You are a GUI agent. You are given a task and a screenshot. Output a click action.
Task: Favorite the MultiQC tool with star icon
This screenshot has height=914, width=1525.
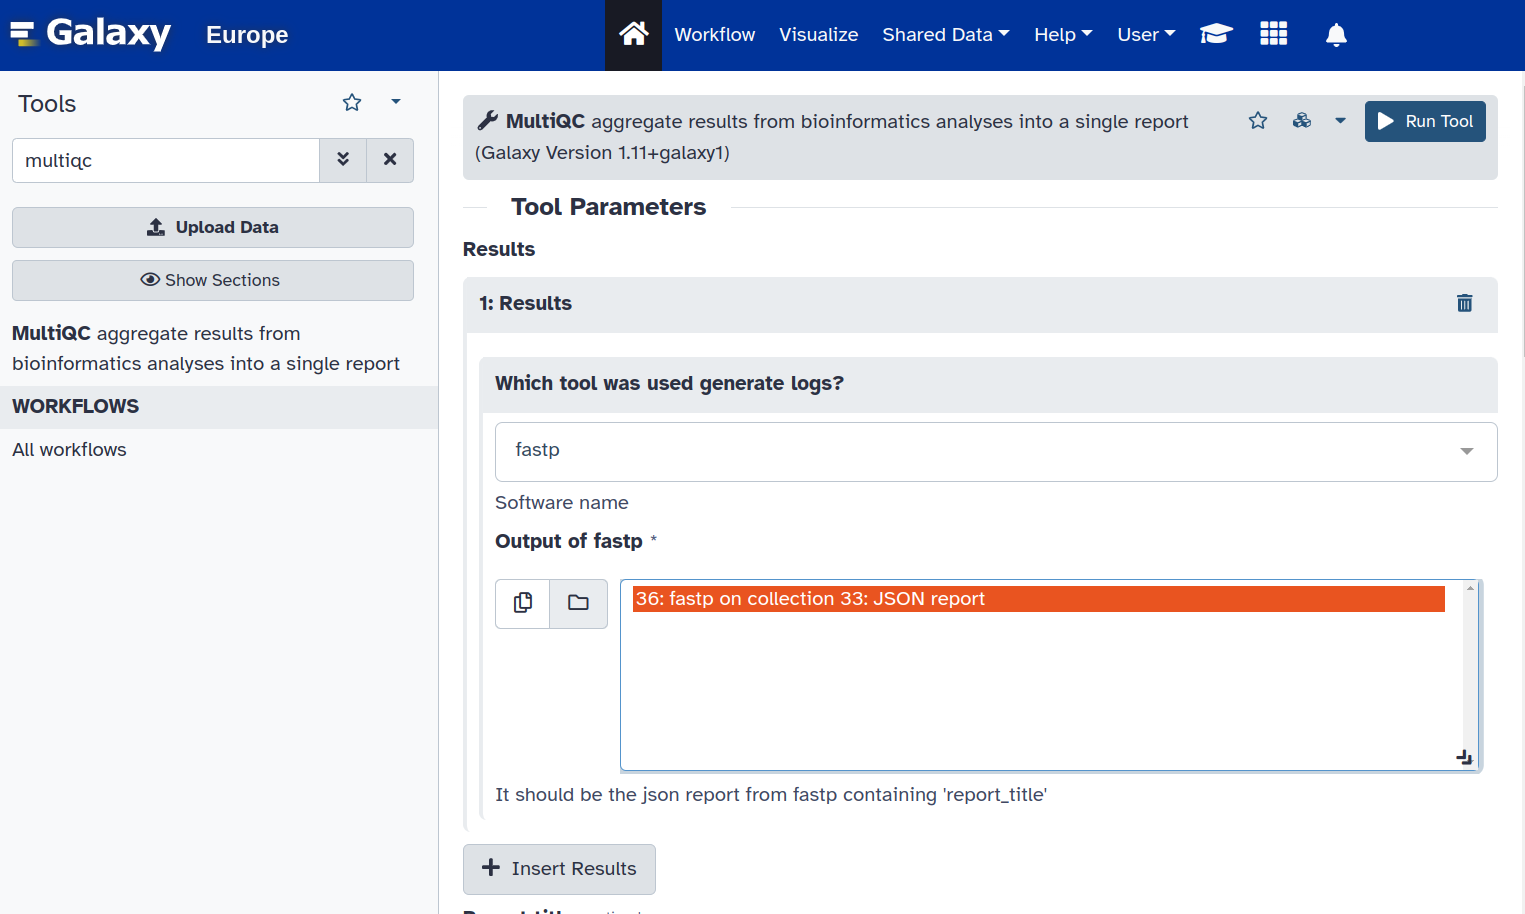point(1258,121)
